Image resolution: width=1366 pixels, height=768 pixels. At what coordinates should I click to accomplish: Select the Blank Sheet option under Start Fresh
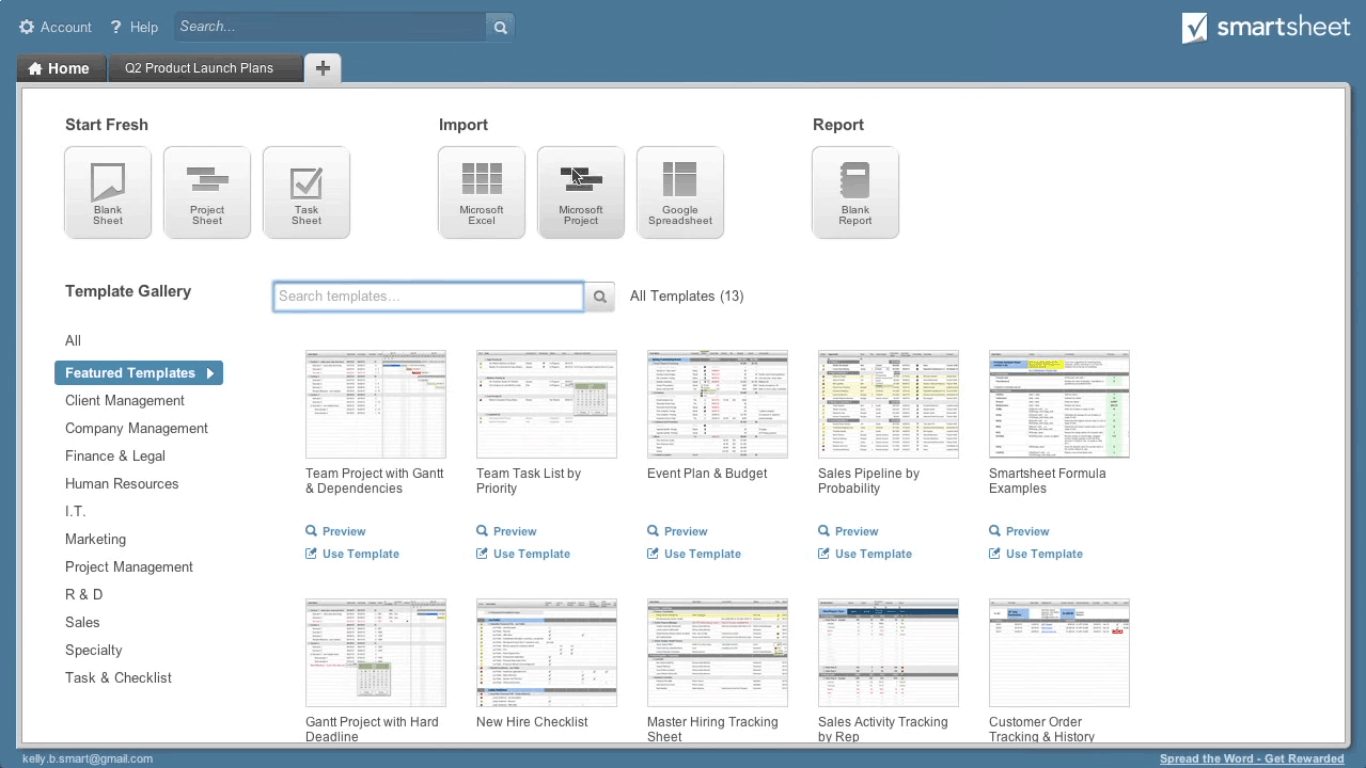pos(107,192)
